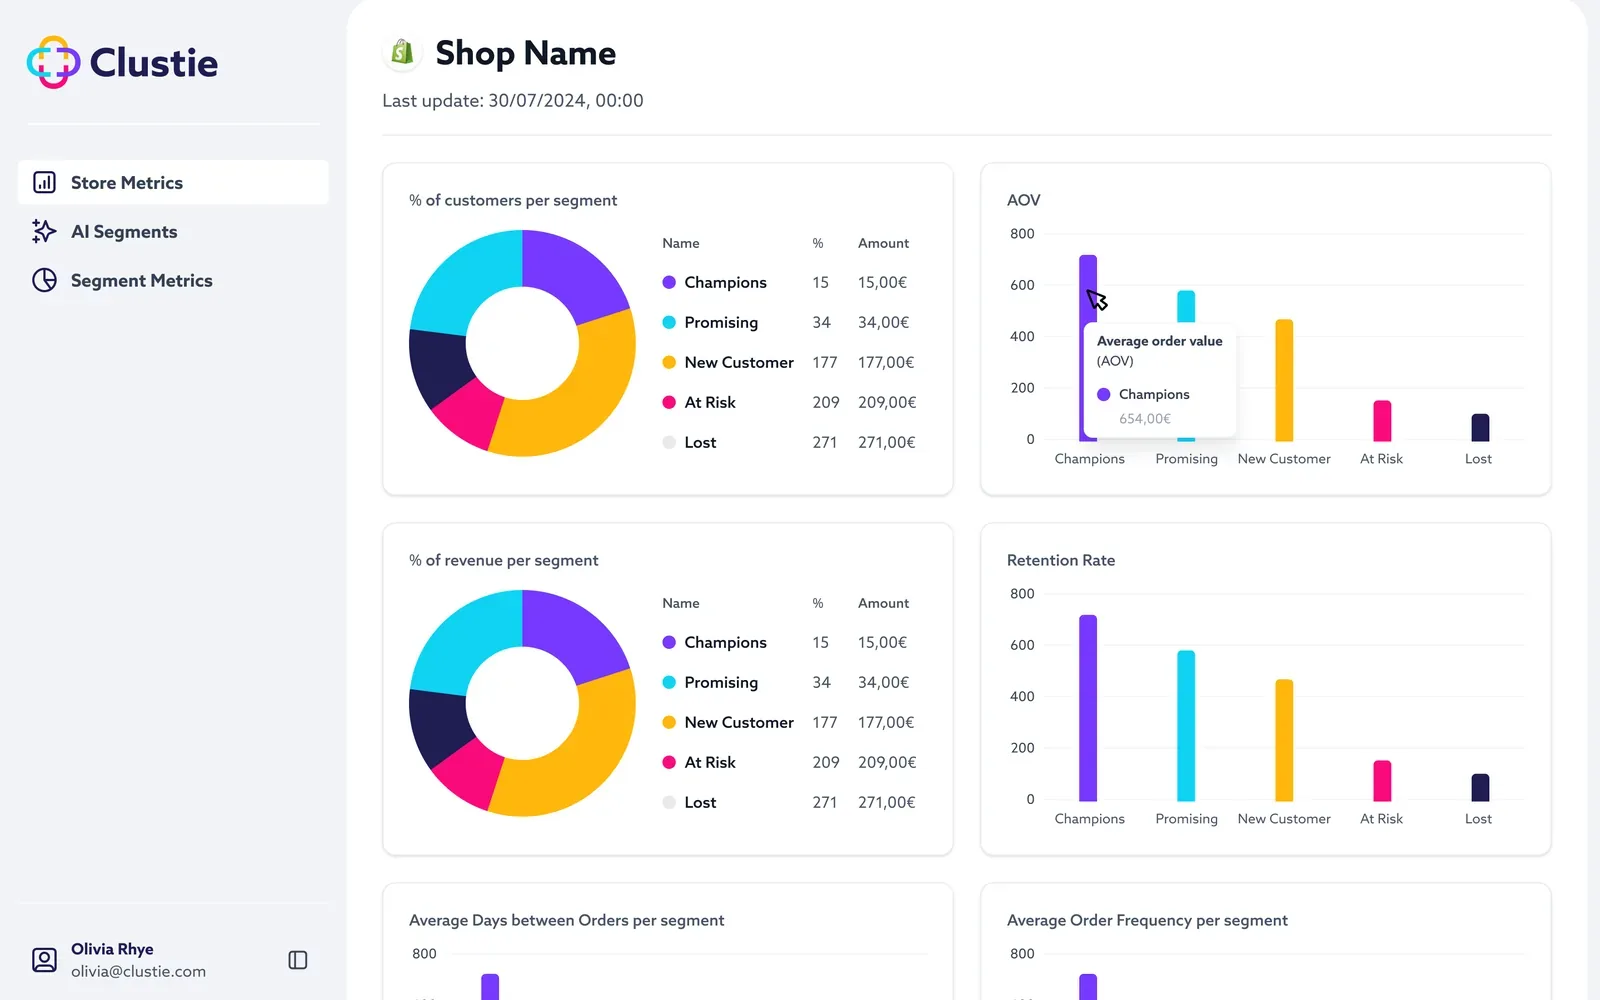Click Champions bar in Average Order Frequency chart
Image resolution: width=1600 pixels, height=1000 pixels.
pyautogui.click(x=1088, y=987)
